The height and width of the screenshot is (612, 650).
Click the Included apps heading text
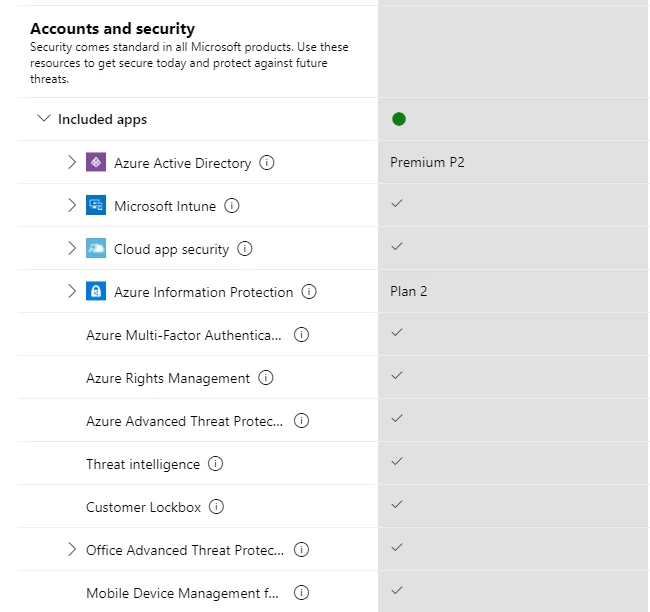point(102,119)
